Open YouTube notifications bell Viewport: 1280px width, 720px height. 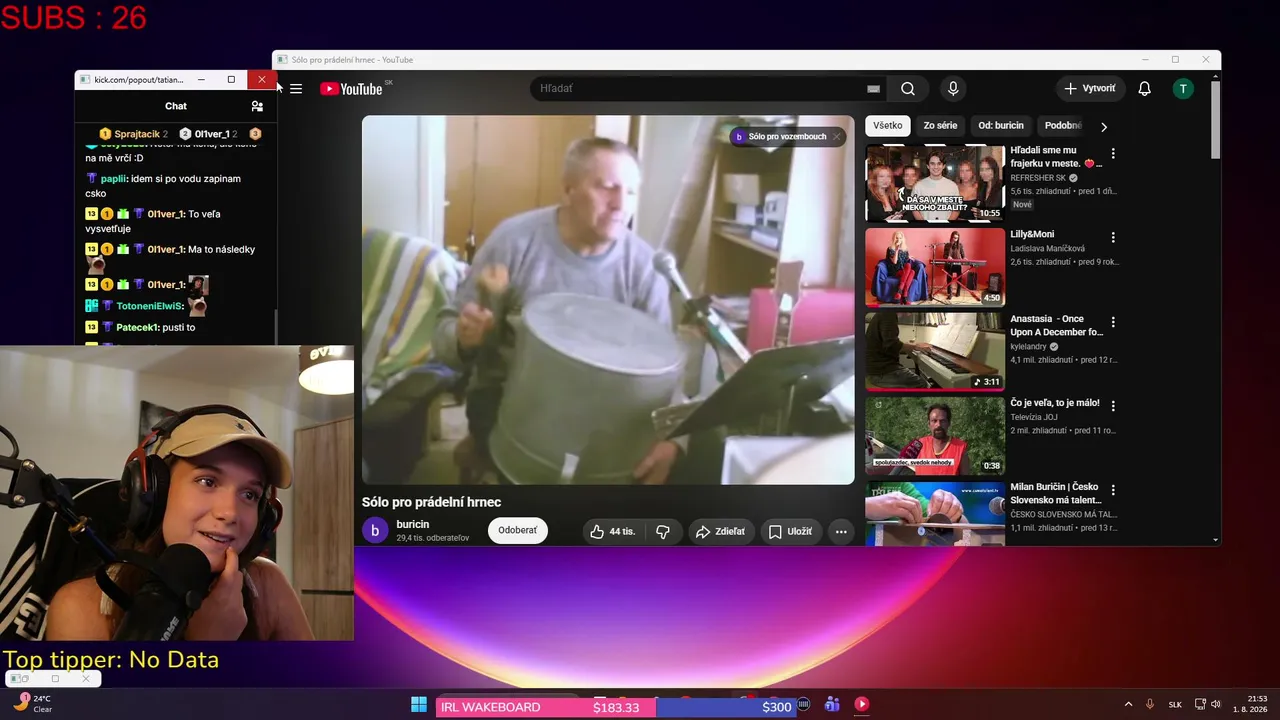tap(1145, 89)
